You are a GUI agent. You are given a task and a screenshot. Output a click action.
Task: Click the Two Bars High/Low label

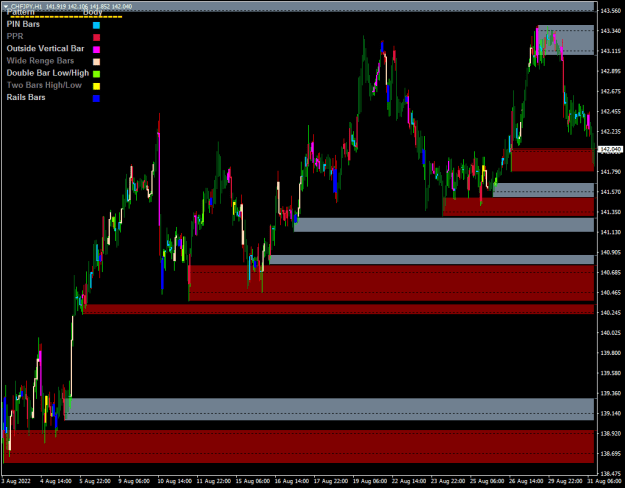coord(44,85)
